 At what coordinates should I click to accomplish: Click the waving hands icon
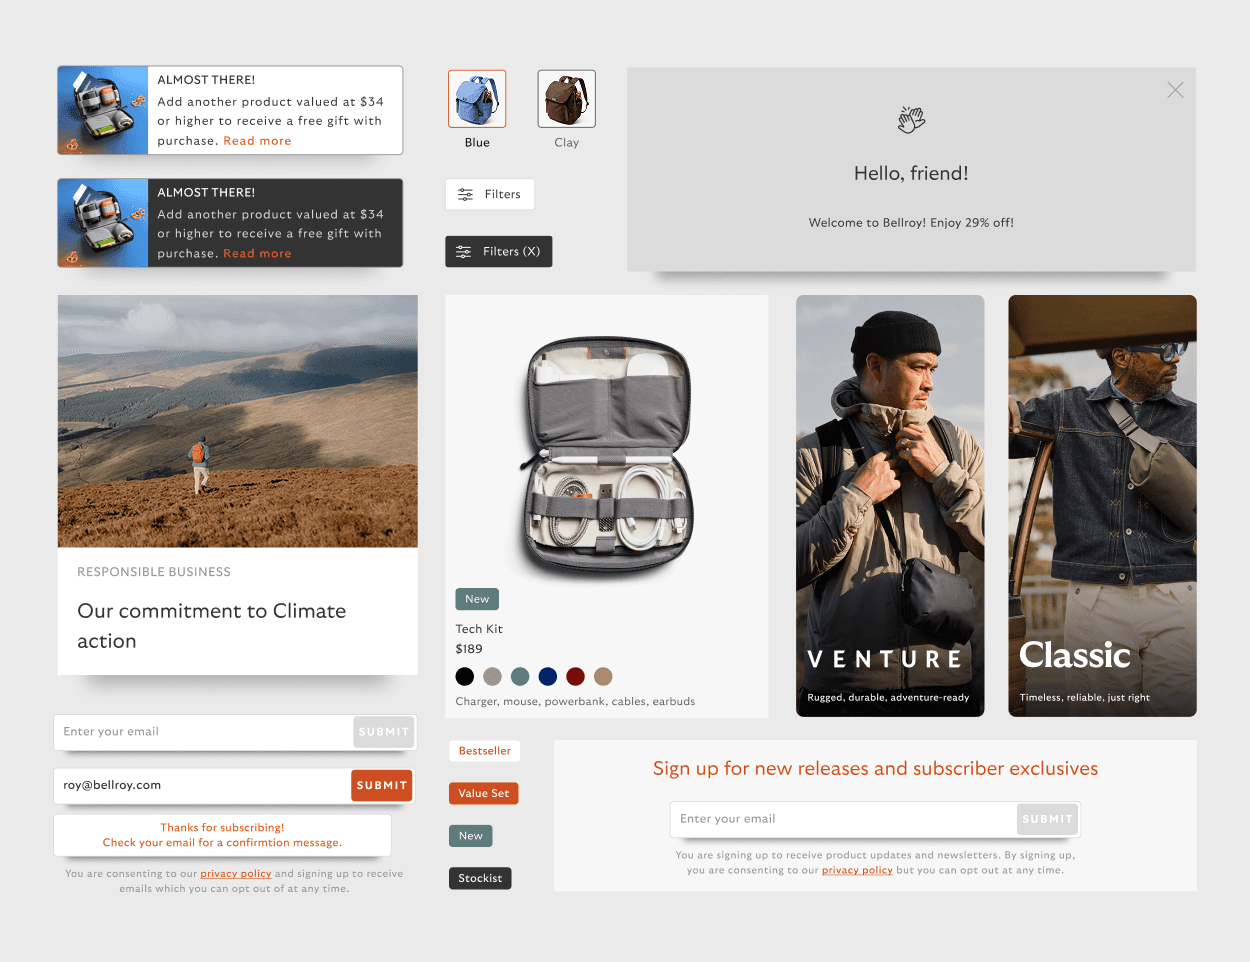(911, 120)
